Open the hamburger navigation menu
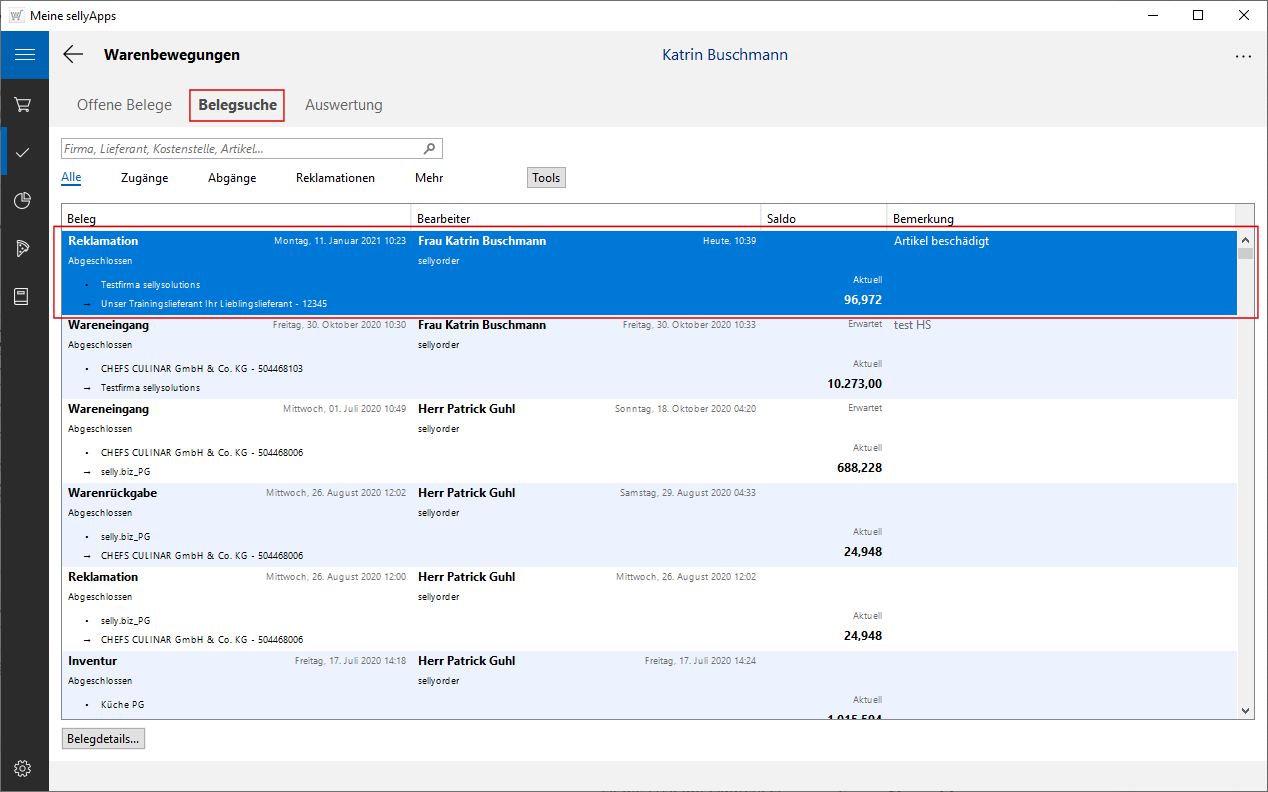 pyautogui.click(x=24, y=55)
